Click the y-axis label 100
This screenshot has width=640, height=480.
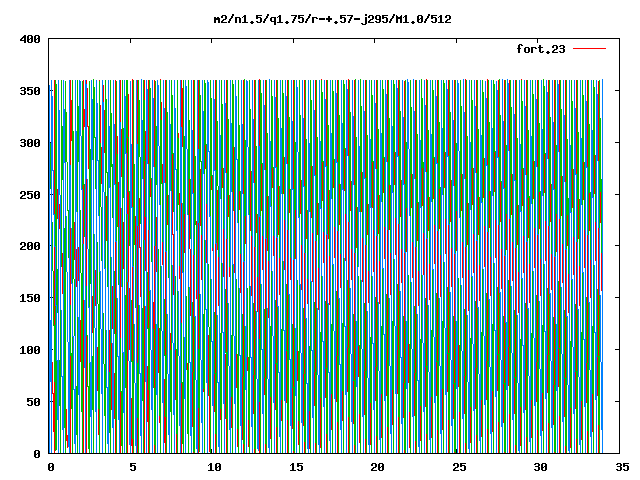pos(30,350)
